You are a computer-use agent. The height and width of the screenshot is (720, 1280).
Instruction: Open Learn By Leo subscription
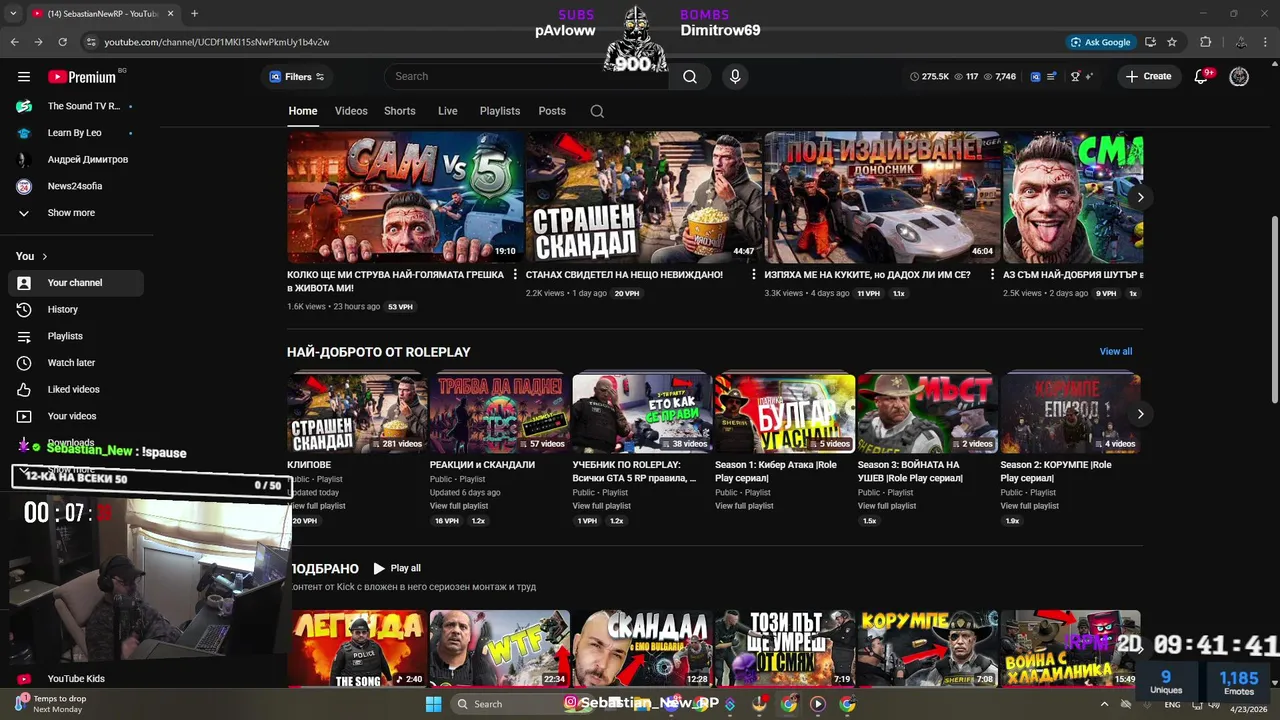click(75, 133)
